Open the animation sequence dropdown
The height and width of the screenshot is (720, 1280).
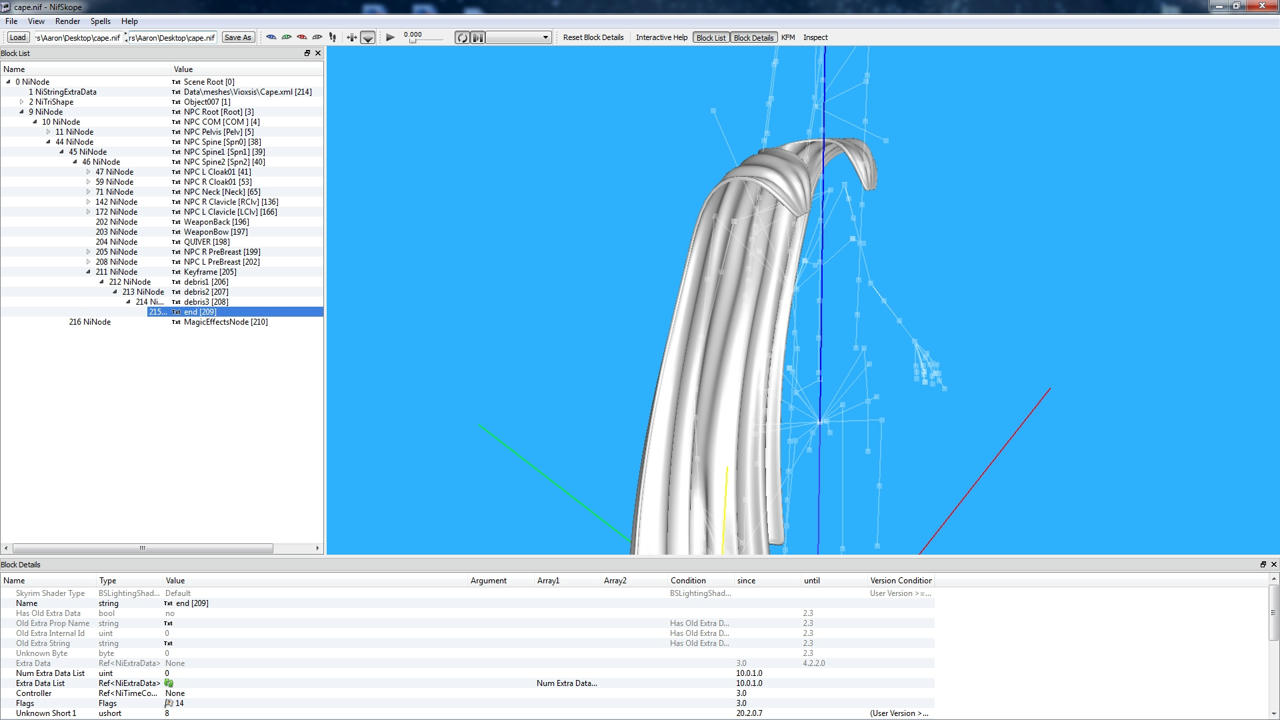pyautogui.click(x=519, y=38)
